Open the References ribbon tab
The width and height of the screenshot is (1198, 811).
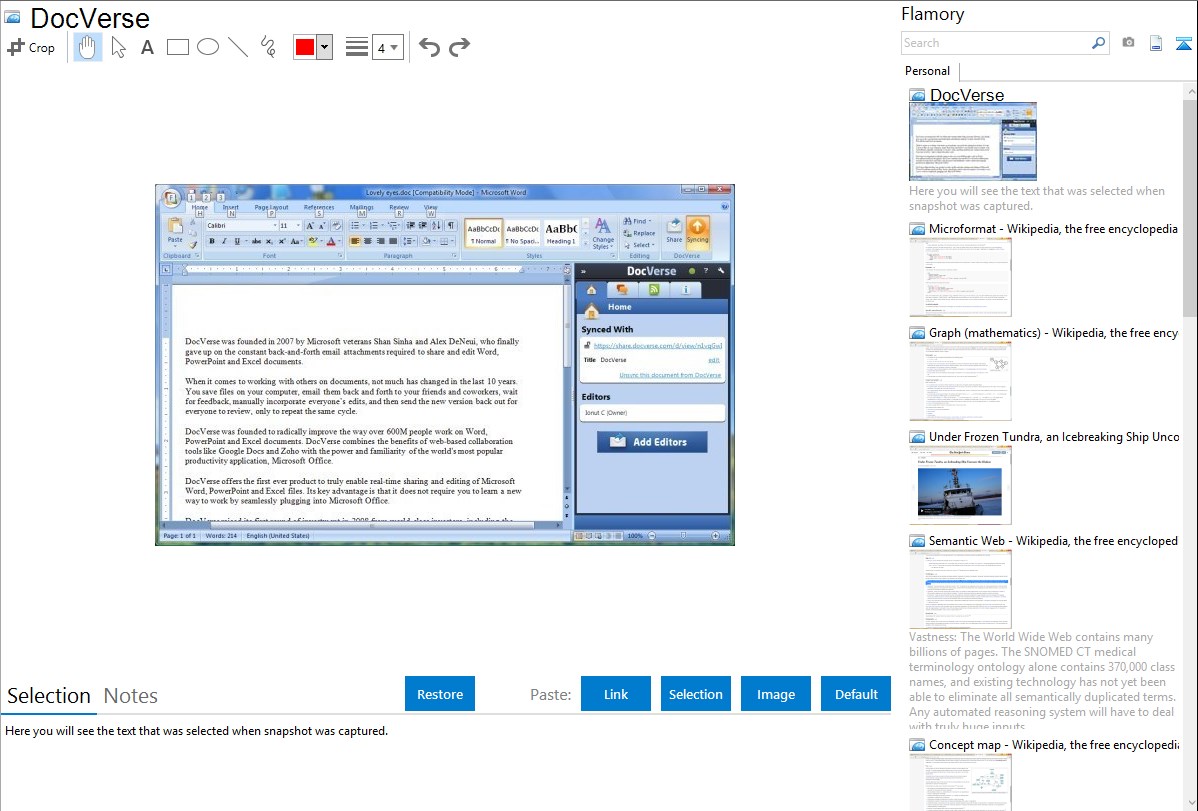[319, 207]
